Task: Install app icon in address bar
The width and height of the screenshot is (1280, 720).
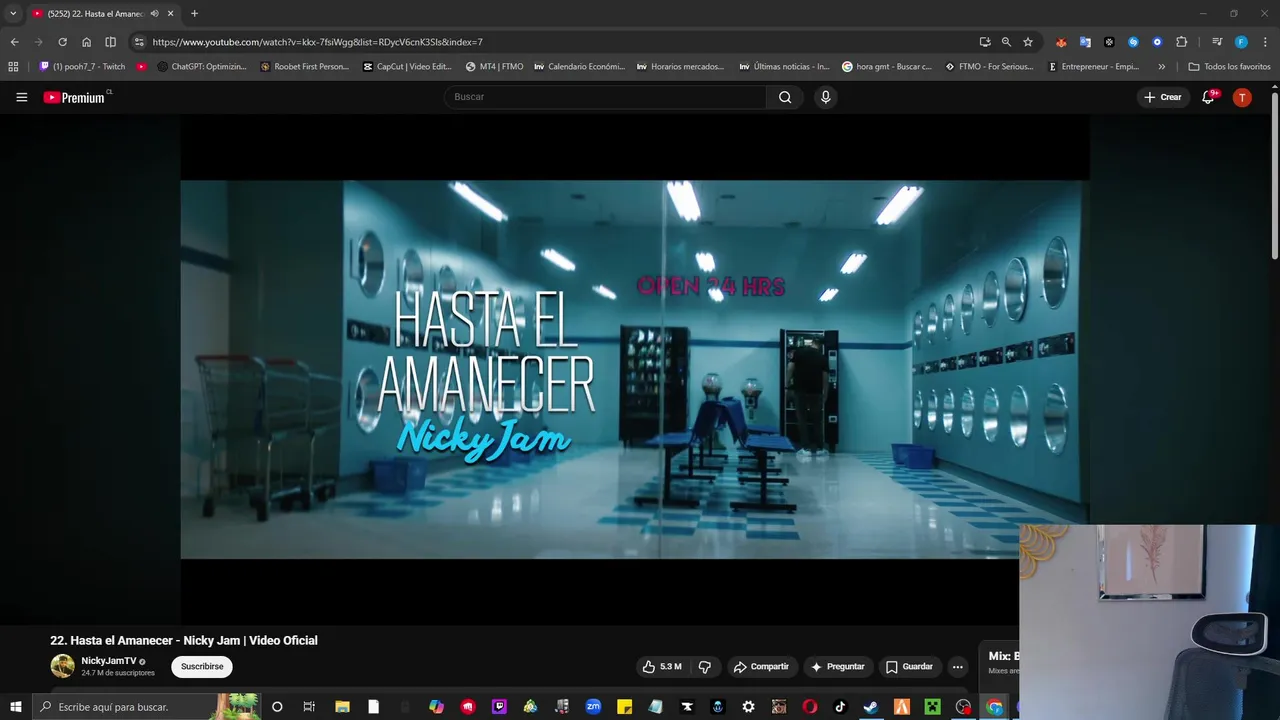Action: 985,42
